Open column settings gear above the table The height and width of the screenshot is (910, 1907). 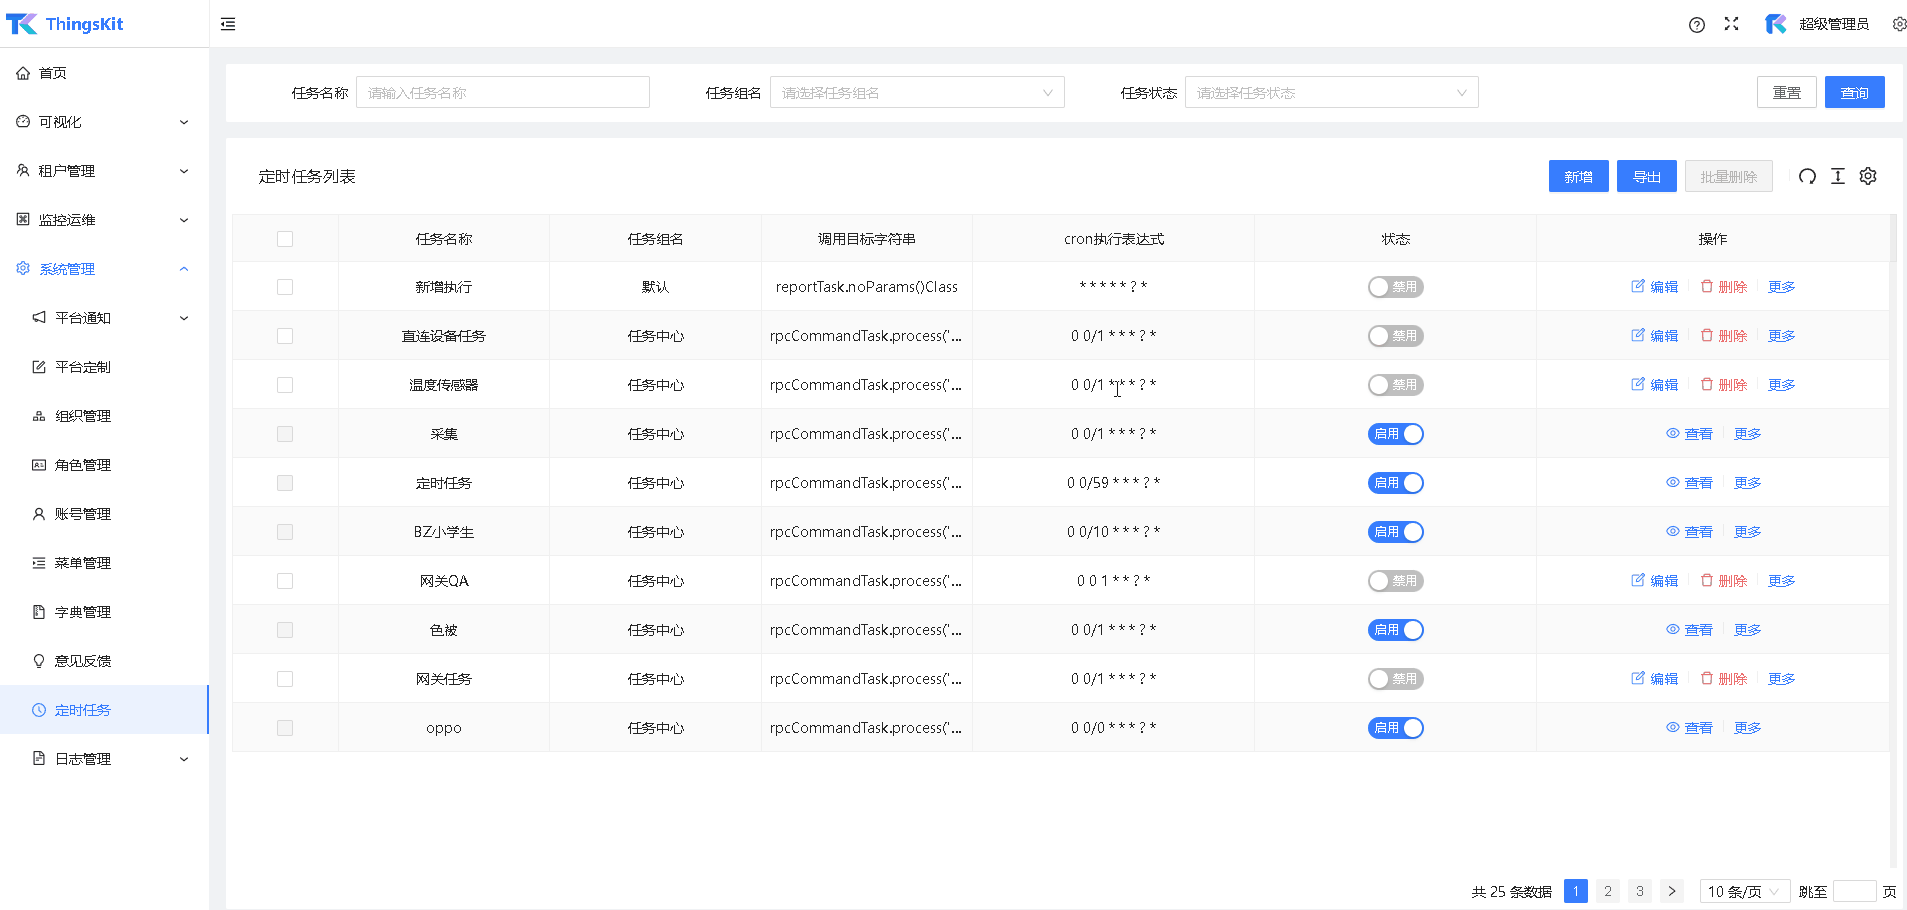pos(1867,176)
